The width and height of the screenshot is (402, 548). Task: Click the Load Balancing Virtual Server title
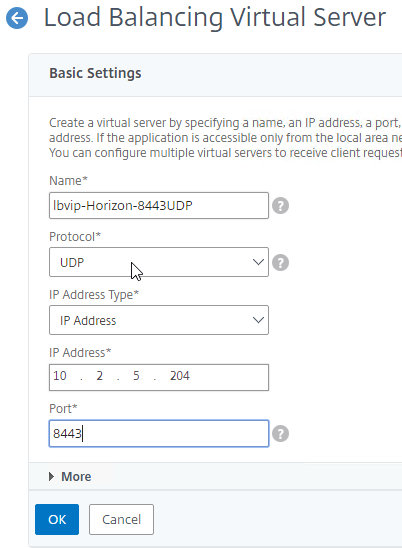(x=215, y=17)
